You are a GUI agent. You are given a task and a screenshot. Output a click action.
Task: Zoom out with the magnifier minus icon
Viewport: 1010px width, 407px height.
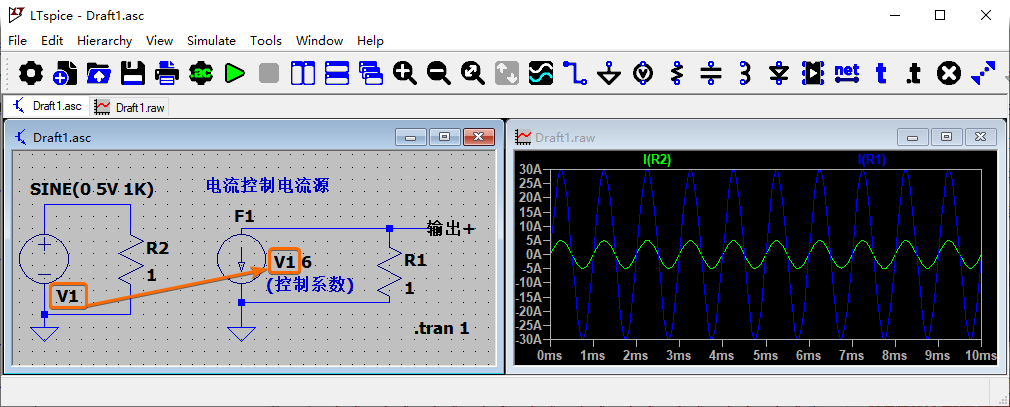pyautogui.click(x=439, y=73)
